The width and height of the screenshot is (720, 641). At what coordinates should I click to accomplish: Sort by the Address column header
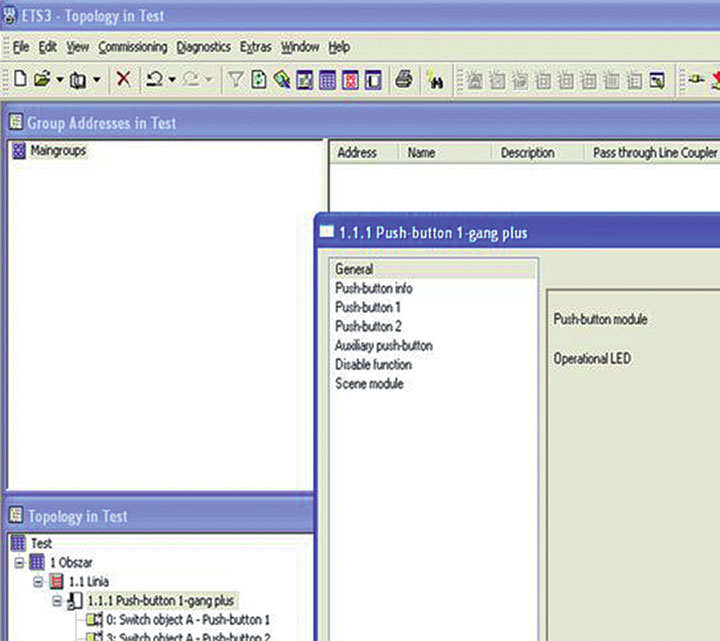363,152
